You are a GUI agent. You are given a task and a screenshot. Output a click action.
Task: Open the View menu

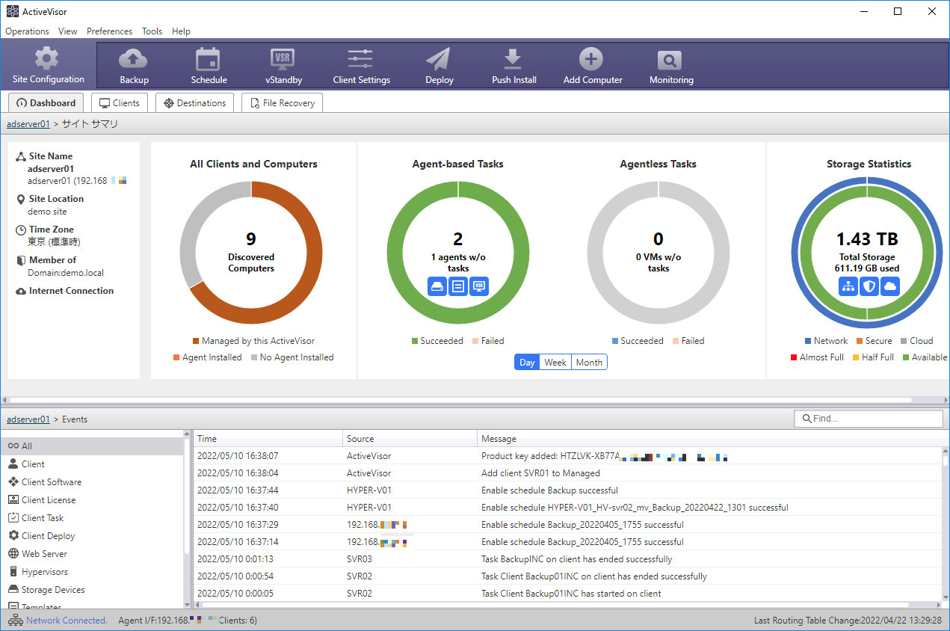[67, 31]
